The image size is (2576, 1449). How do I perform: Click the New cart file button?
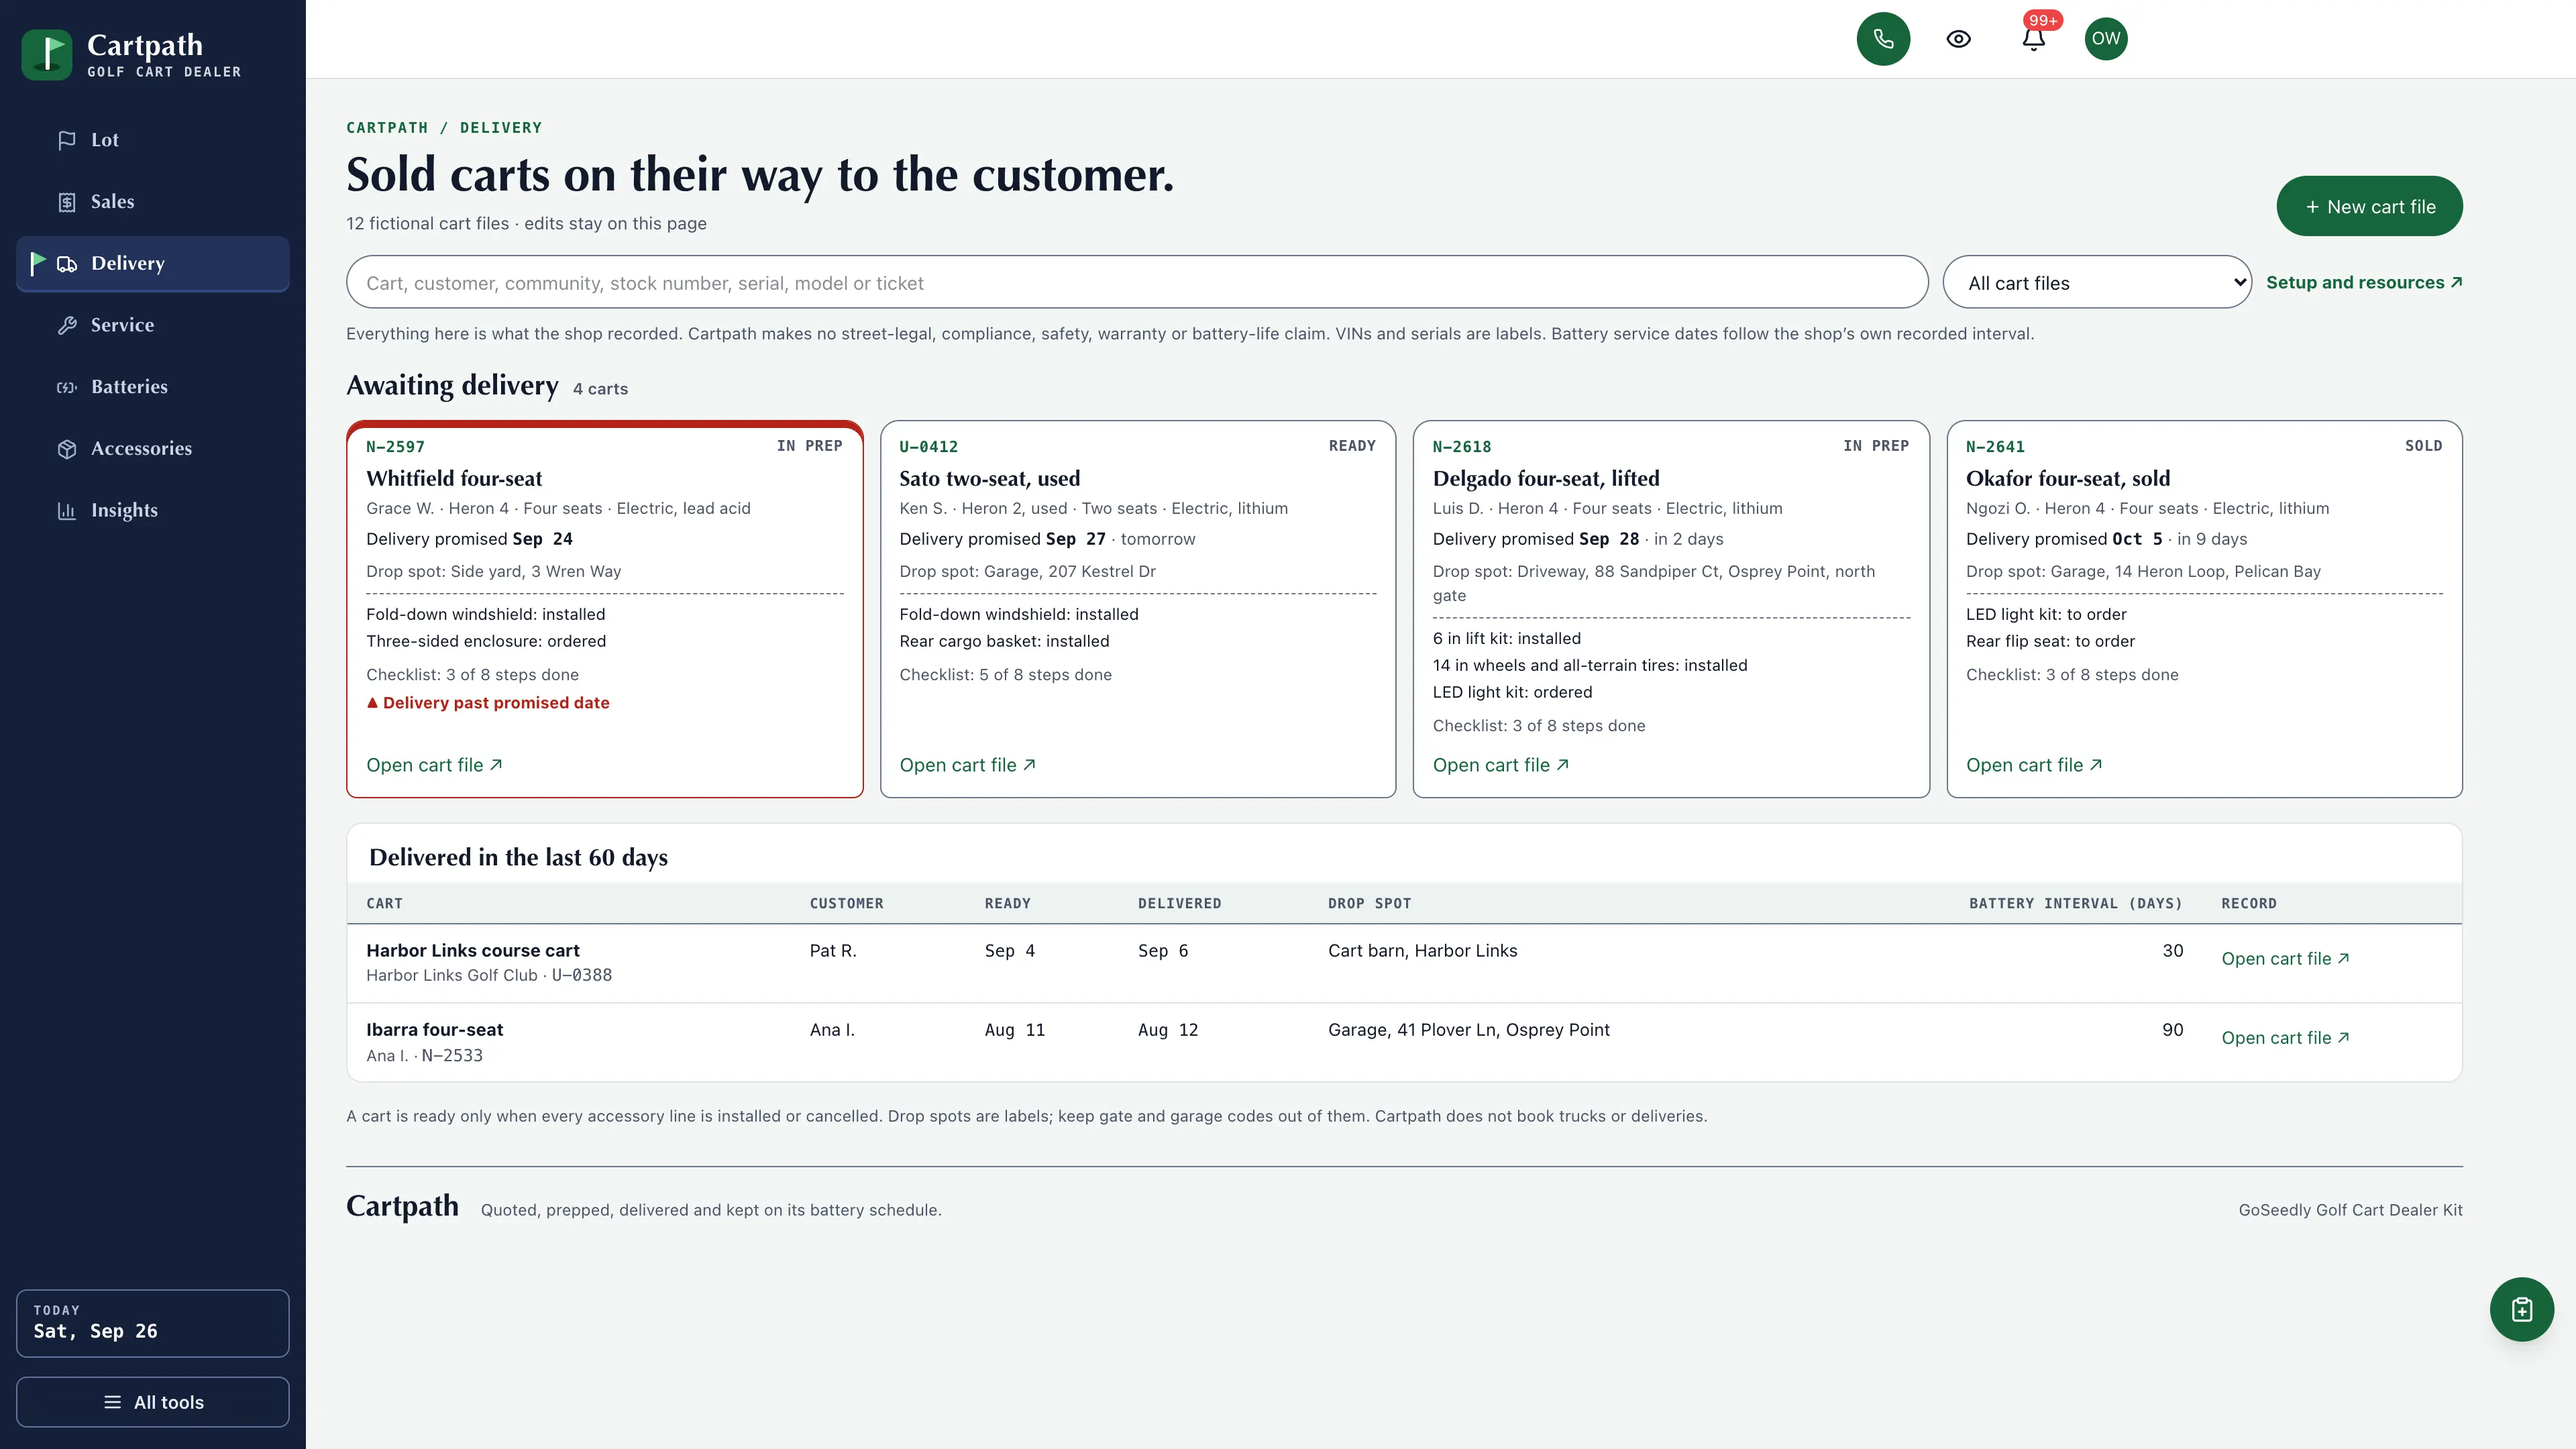point(2369,207)
